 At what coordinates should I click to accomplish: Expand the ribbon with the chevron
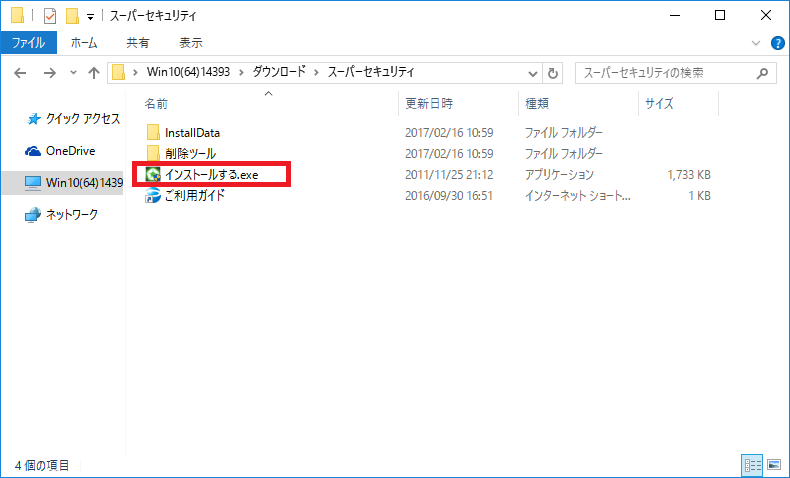coord(756,43)
